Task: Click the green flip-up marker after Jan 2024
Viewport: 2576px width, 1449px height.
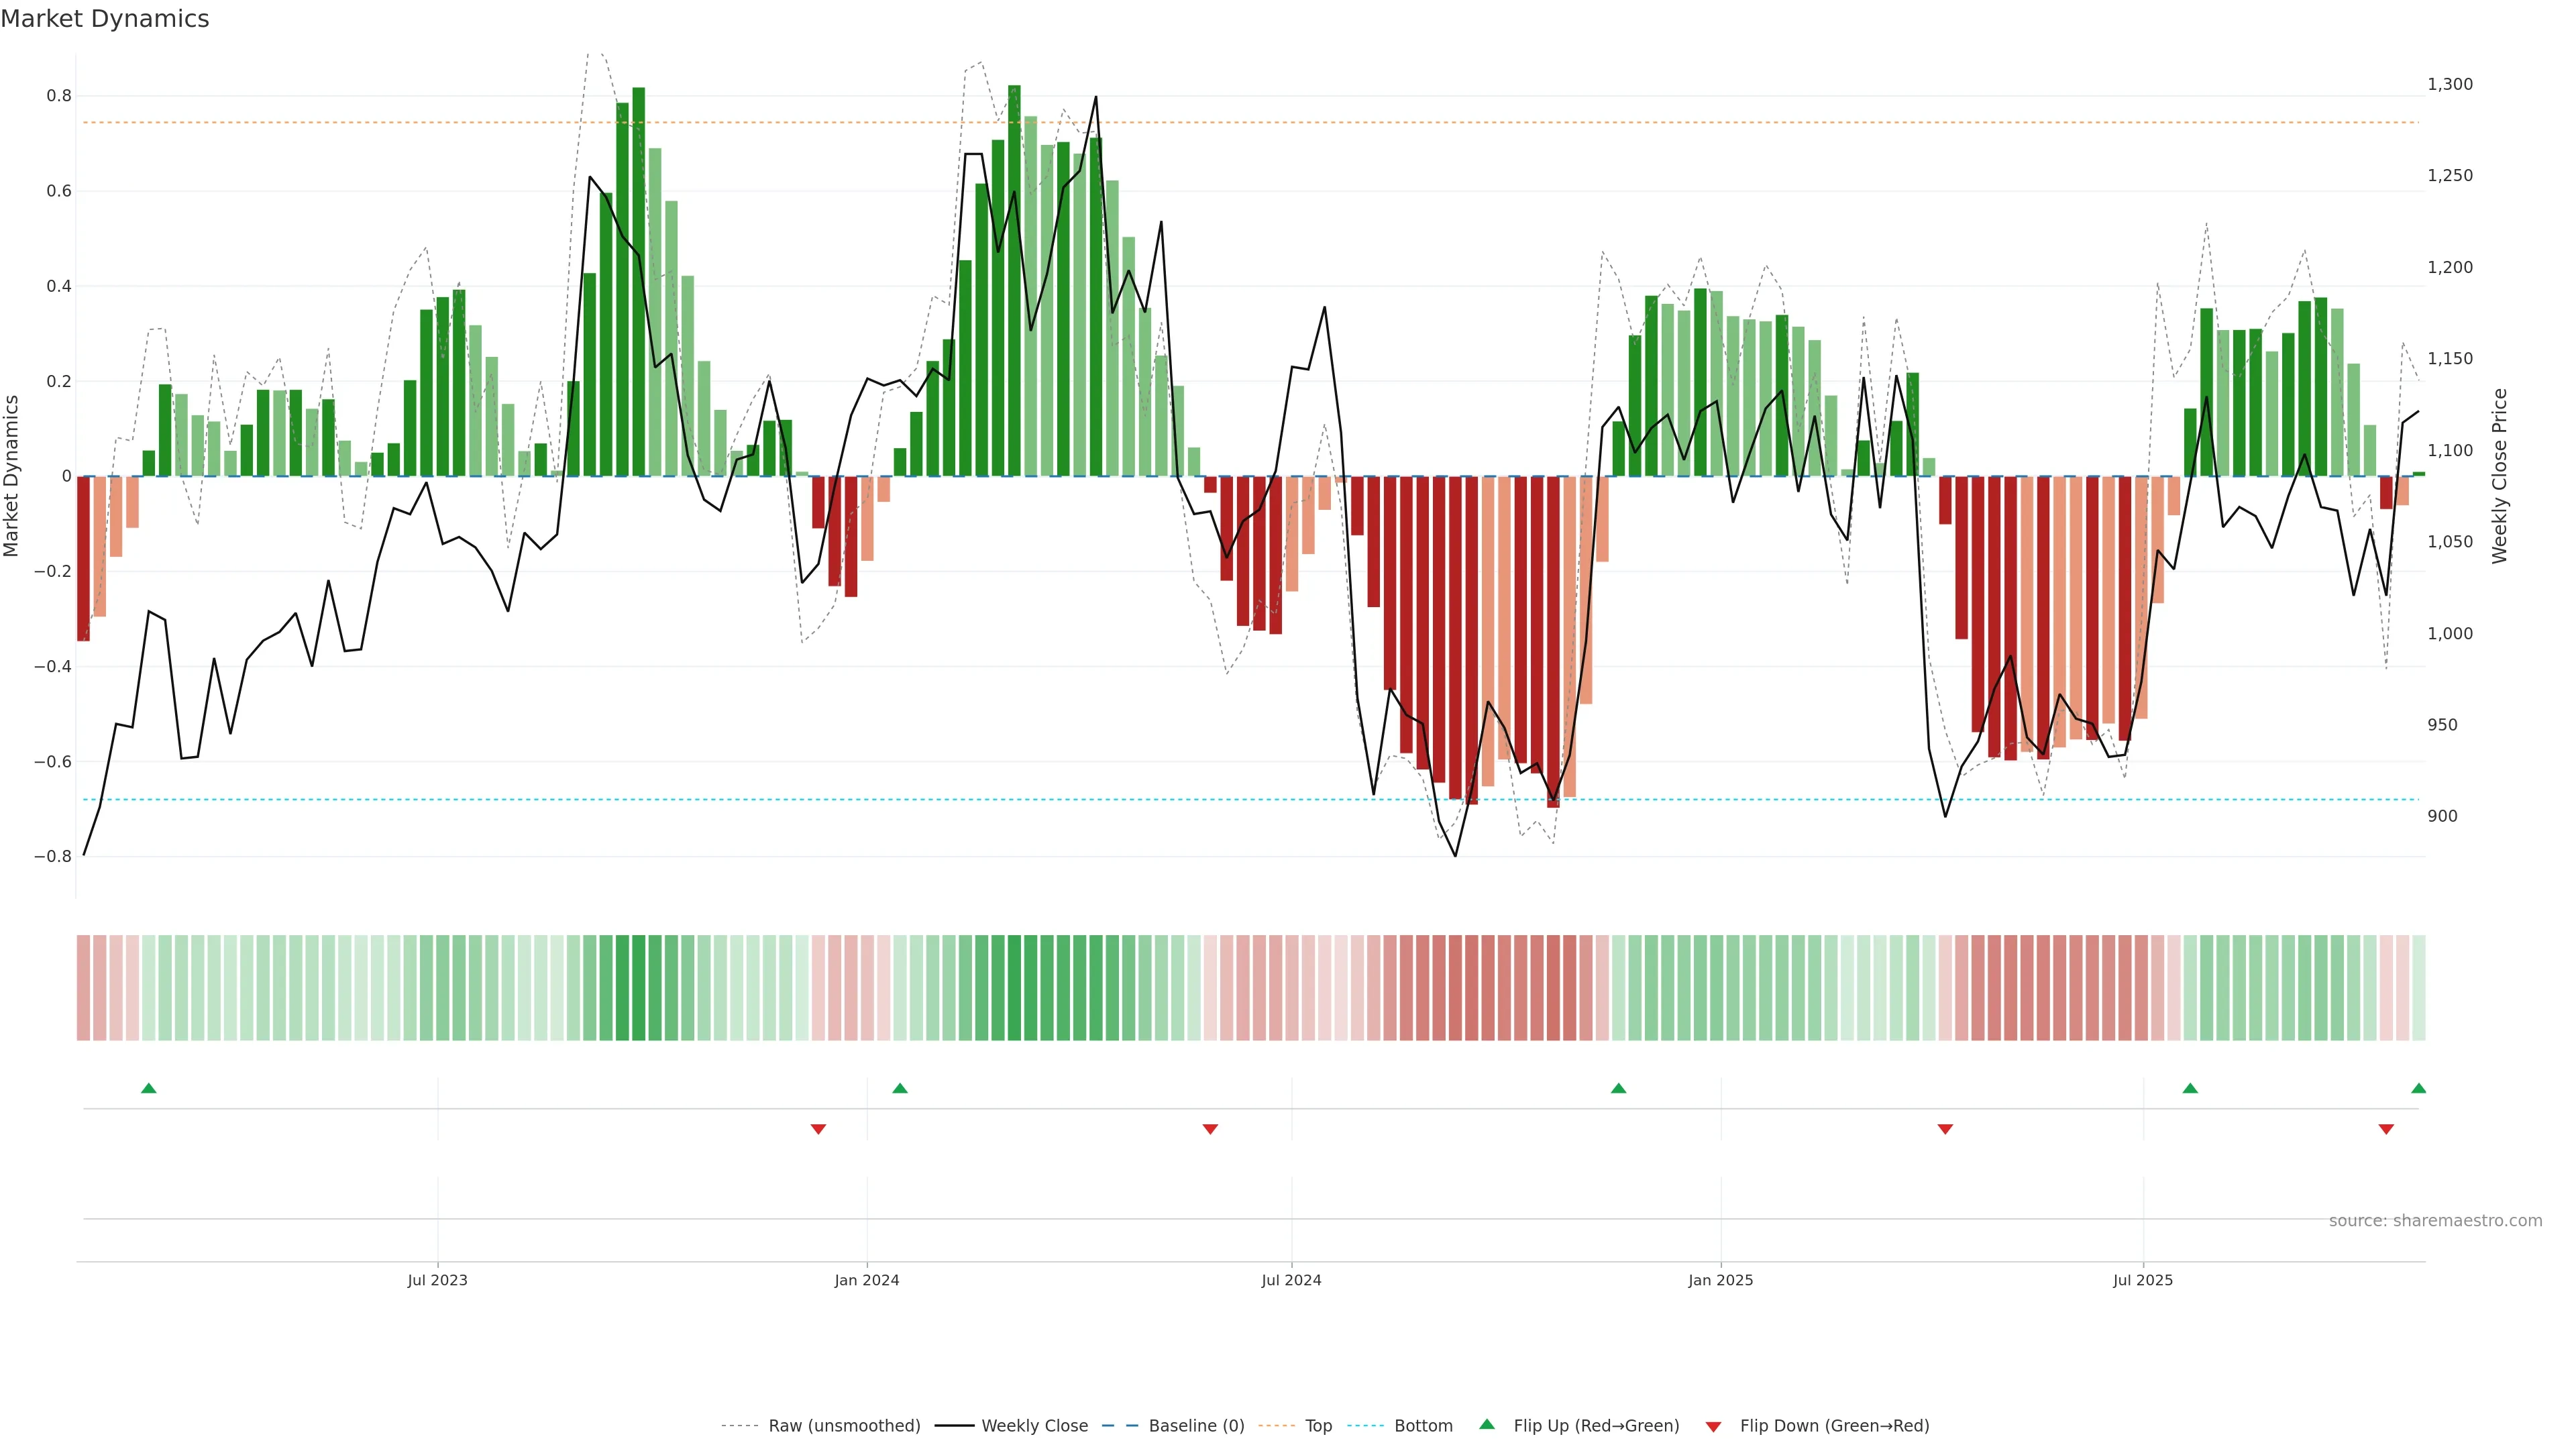Action: (900, 1088)
